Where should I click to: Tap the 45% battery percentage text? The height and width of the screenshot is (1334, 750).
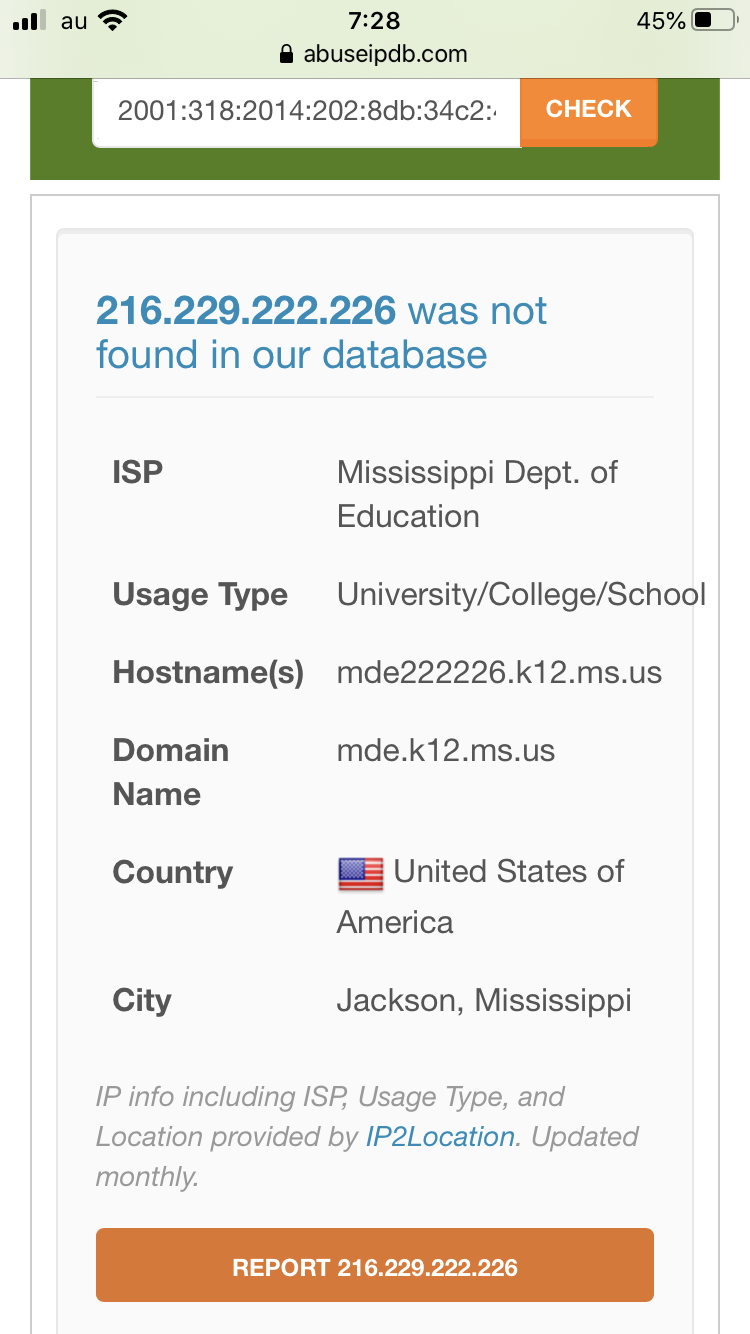pyautogui.click(x=660, y=21)
